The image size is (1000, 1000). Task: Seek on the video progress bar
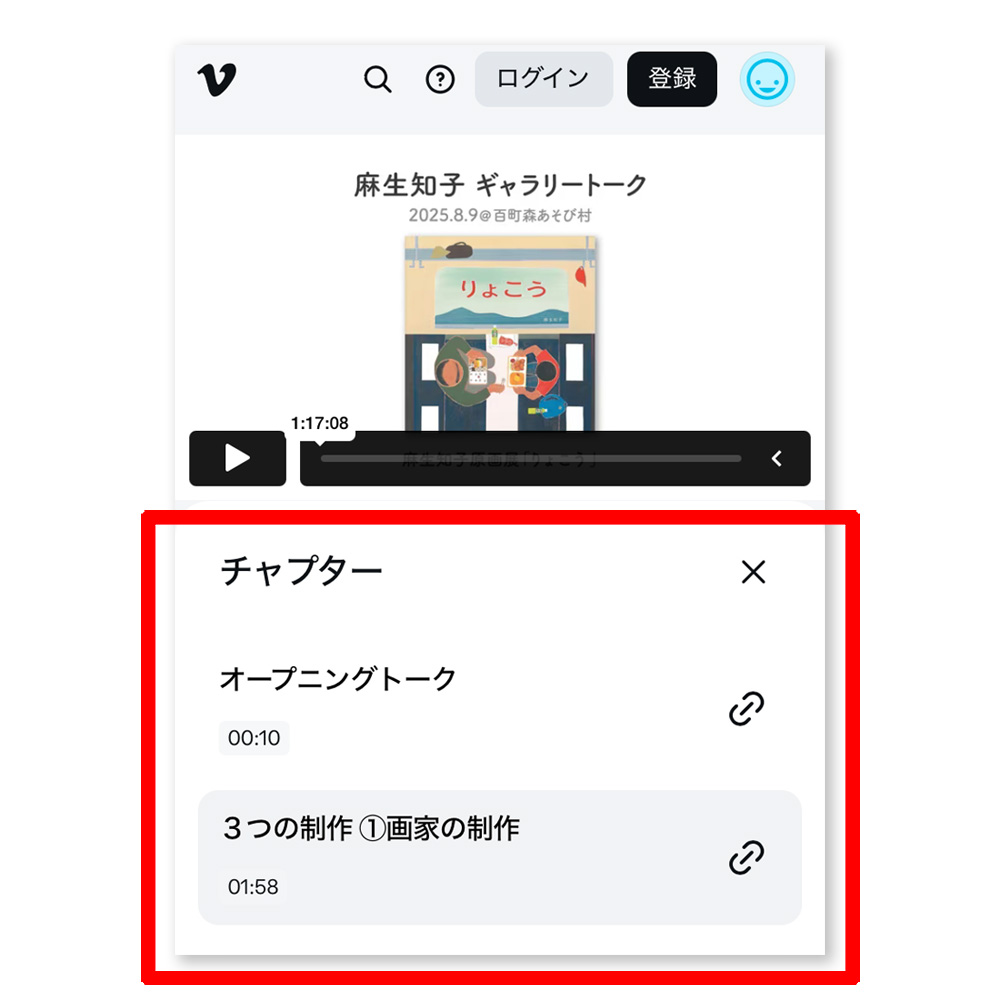click(531, 458)
